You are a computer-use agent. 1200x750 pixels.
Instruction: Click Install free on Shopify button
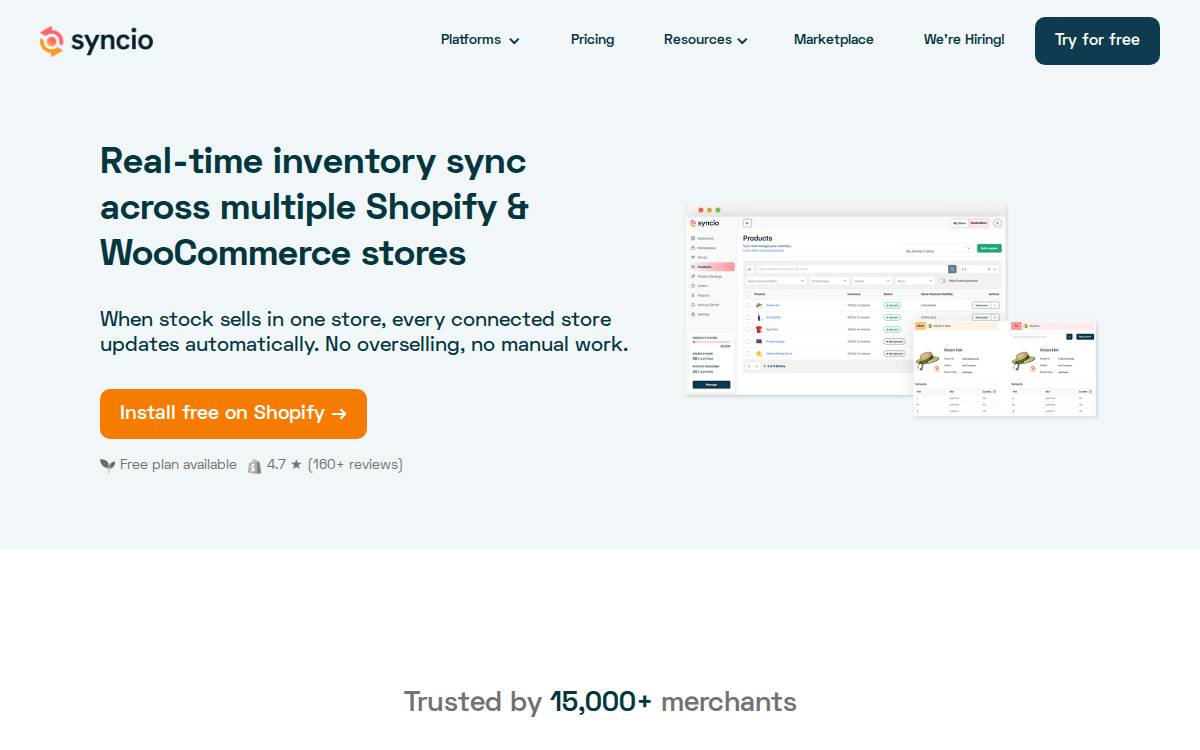233,414
